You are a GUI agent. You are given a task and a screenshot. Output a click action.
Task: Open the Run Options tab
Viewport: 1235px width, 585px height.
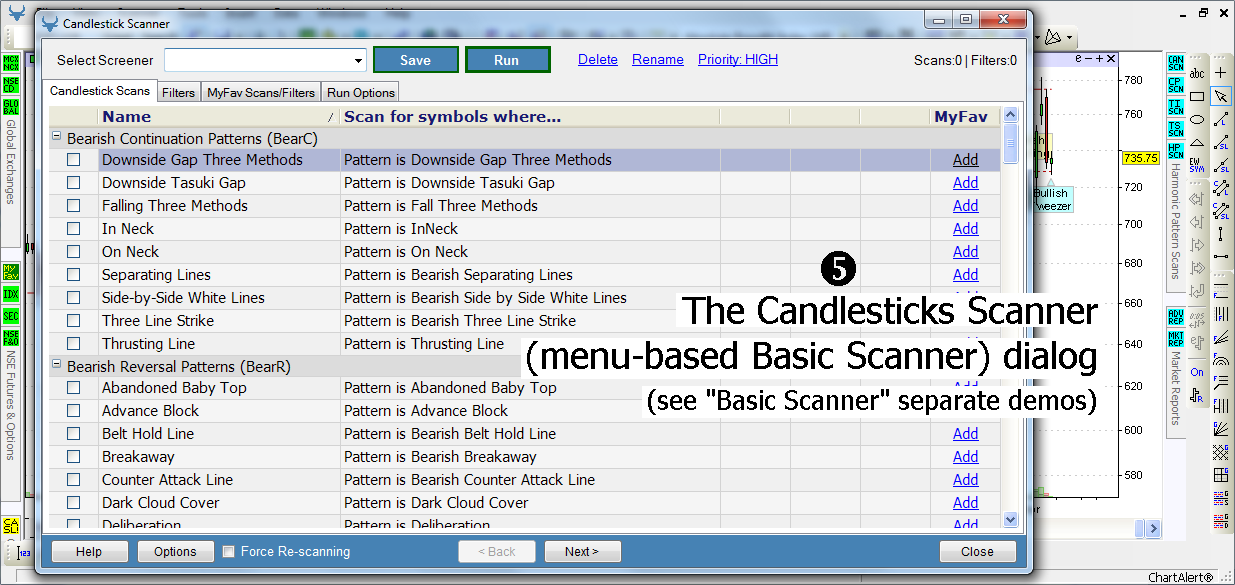(x=361, y=93)
